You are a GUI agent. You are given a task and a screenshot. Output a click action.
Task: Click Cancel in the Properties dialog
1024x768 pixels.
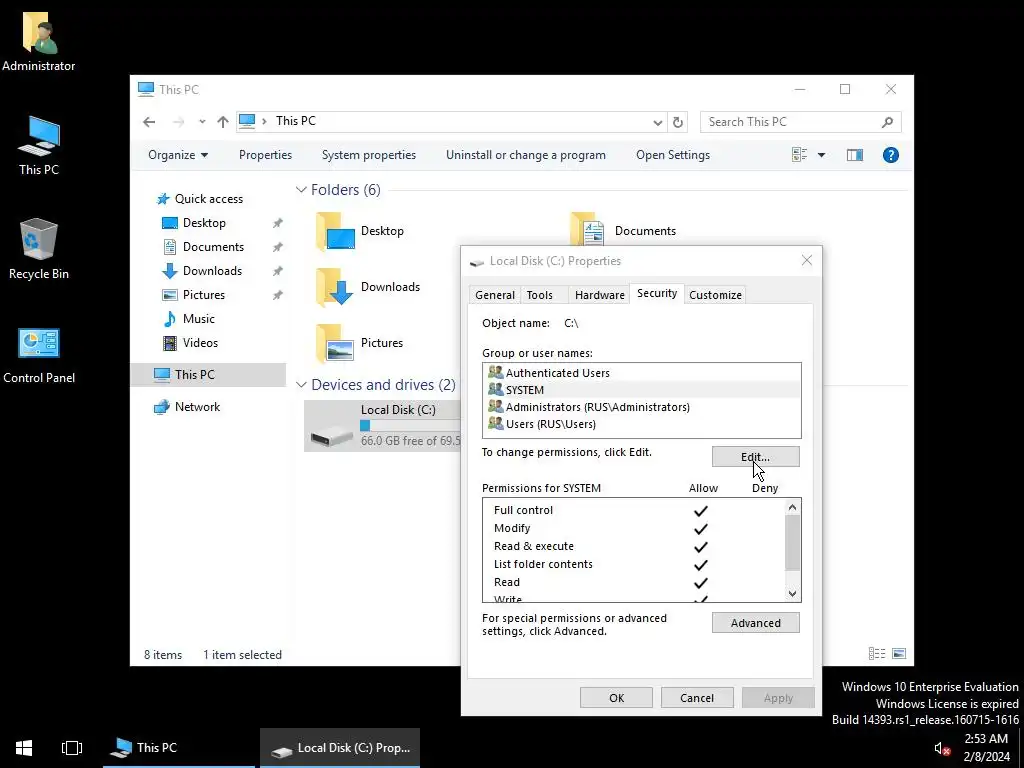coord(697,697)
